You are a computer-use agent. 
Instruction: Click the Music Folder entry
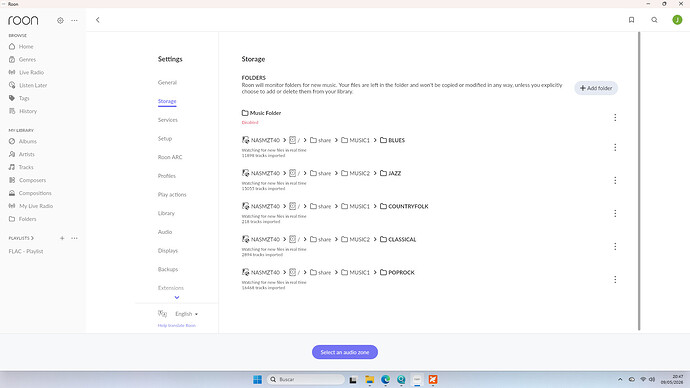coord(261,113)
